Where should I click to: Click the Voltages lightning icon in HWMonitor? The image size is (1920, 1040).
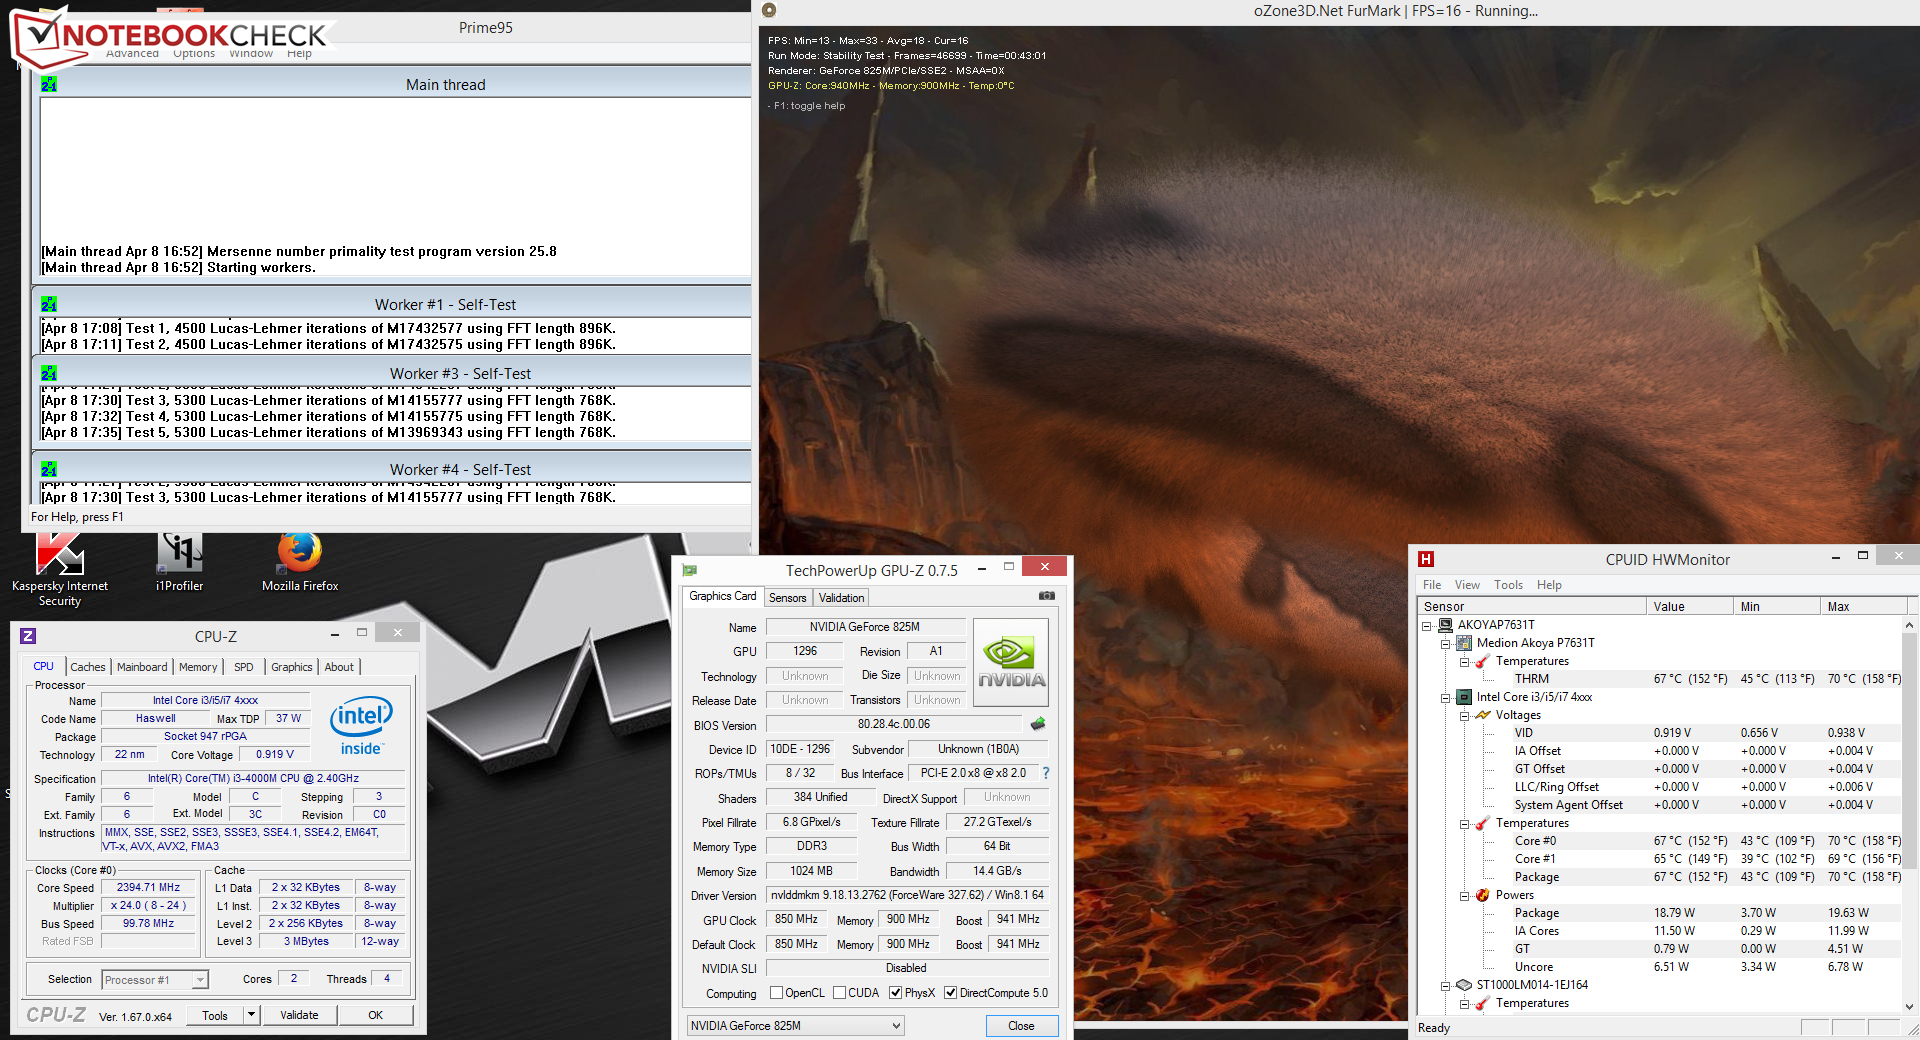click(1483, 715)
